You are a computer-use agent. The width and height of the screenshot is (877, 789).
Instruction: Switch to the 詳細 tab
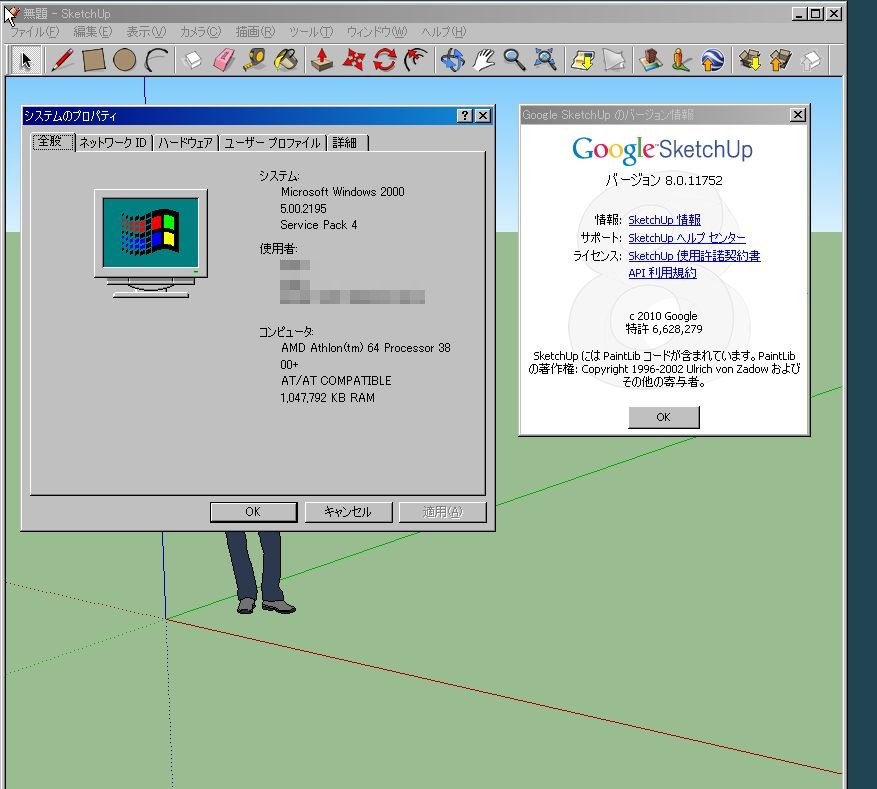[347, 143]
